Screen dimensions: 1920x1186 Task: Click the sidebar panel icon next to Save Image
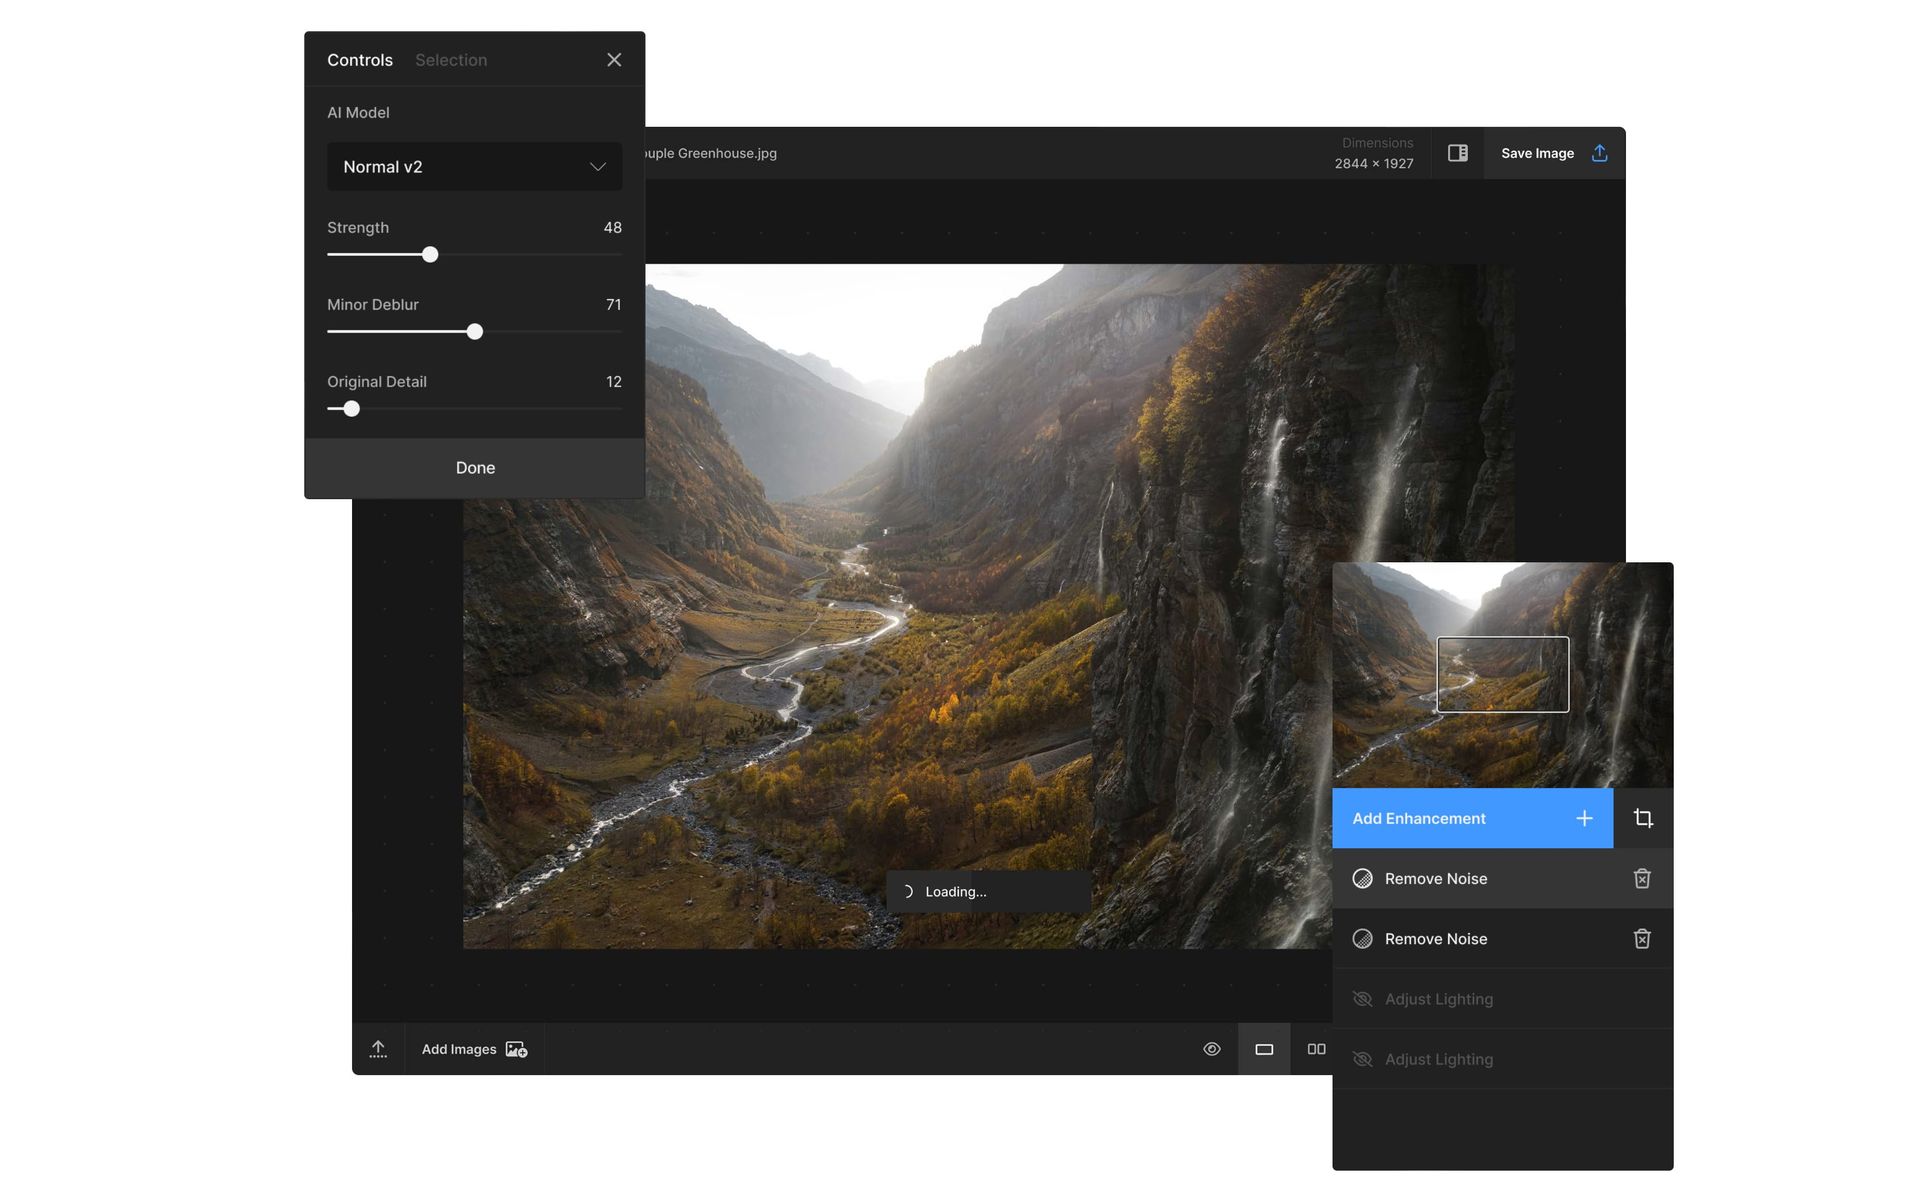tap(1457, 153)
